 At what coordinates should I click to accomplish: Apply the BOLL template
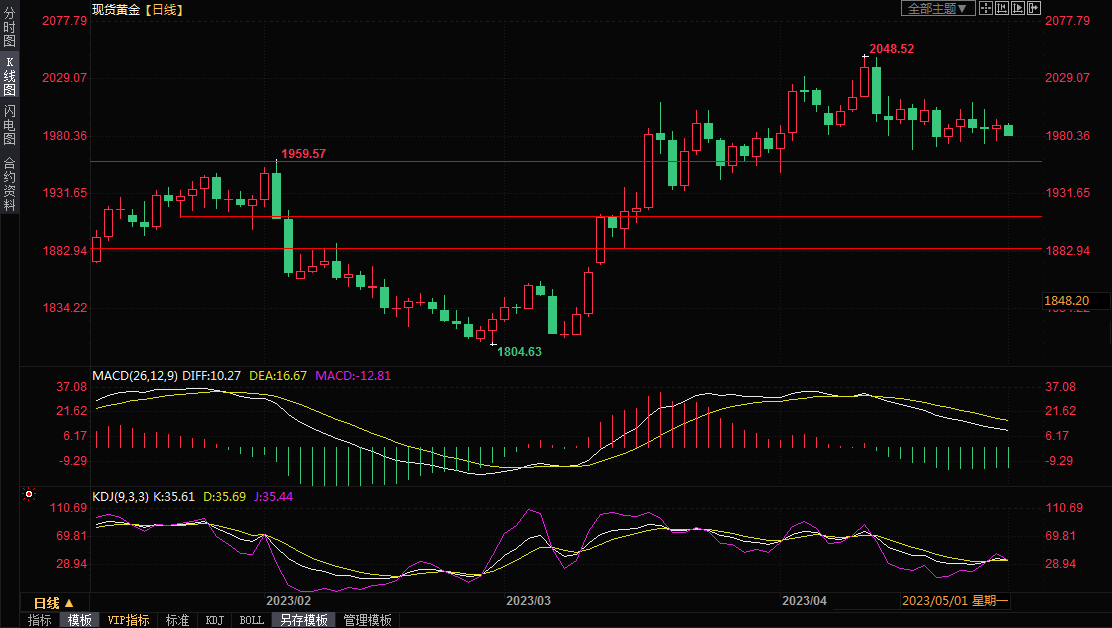tap(251, 620)
